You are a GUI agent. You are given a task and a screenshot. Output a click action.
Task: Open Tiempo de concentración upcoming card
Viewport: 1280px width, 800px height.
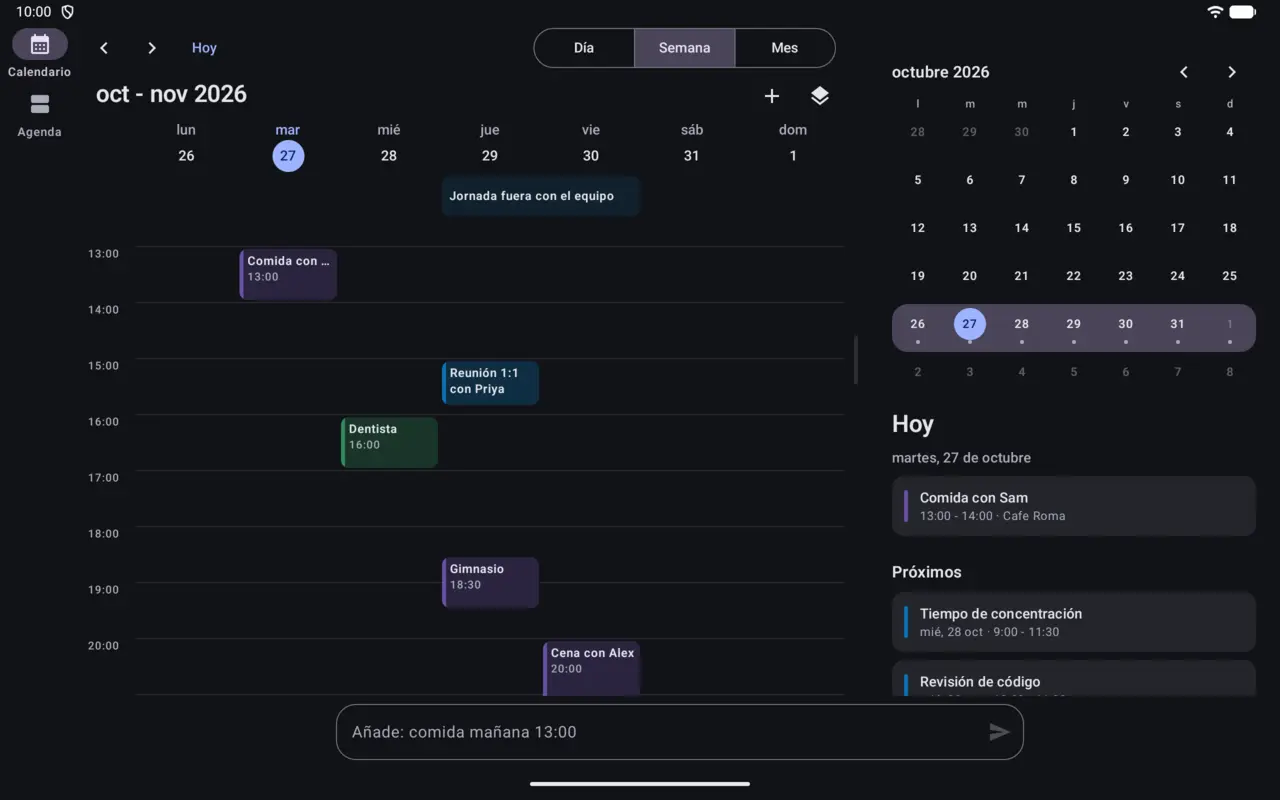pyautogui.click(x=1074, y=622)
